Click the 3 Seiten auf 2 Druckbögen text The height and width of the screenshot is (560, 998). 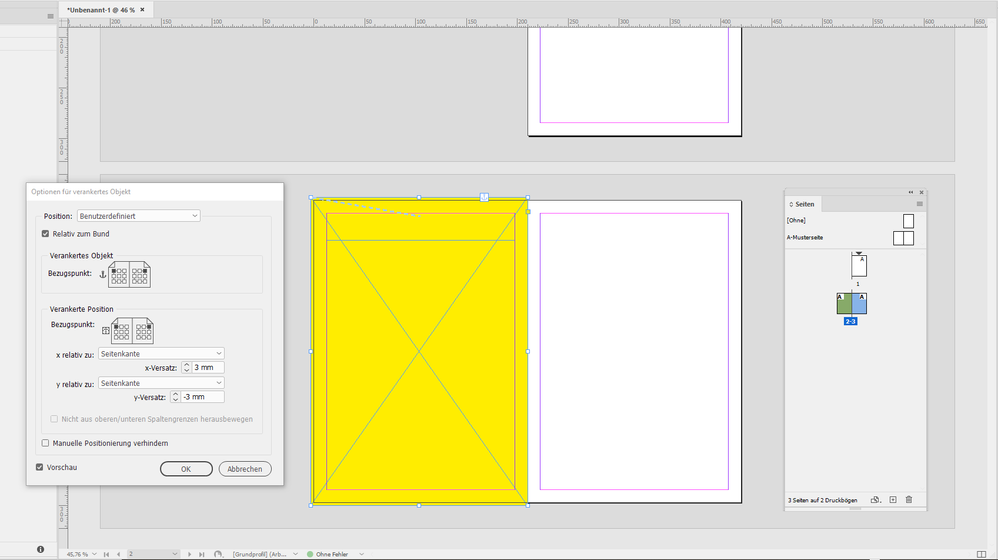[822, 500]
